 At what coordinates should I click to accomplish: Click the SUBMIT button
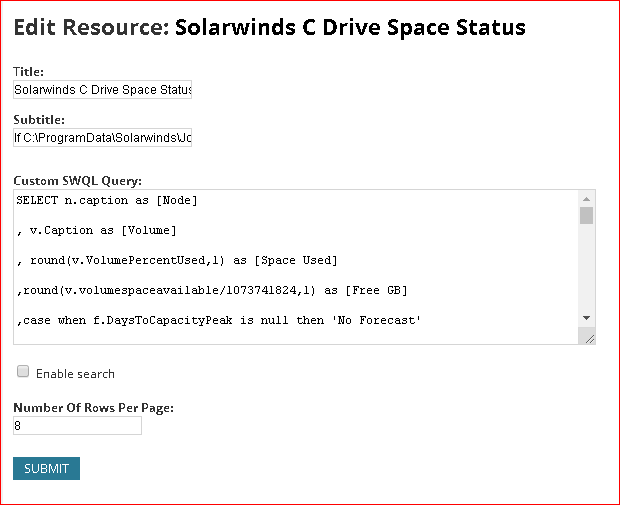[46, 469]
